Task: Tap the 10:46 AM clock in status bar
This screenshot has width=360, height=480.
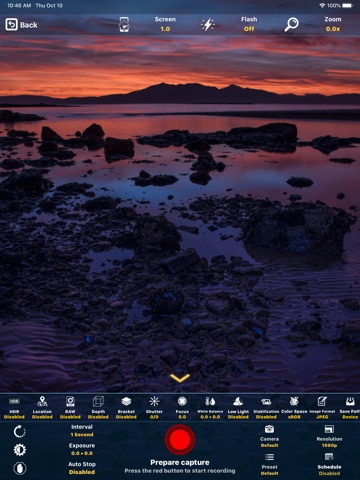Action: (x=19, y=5)
